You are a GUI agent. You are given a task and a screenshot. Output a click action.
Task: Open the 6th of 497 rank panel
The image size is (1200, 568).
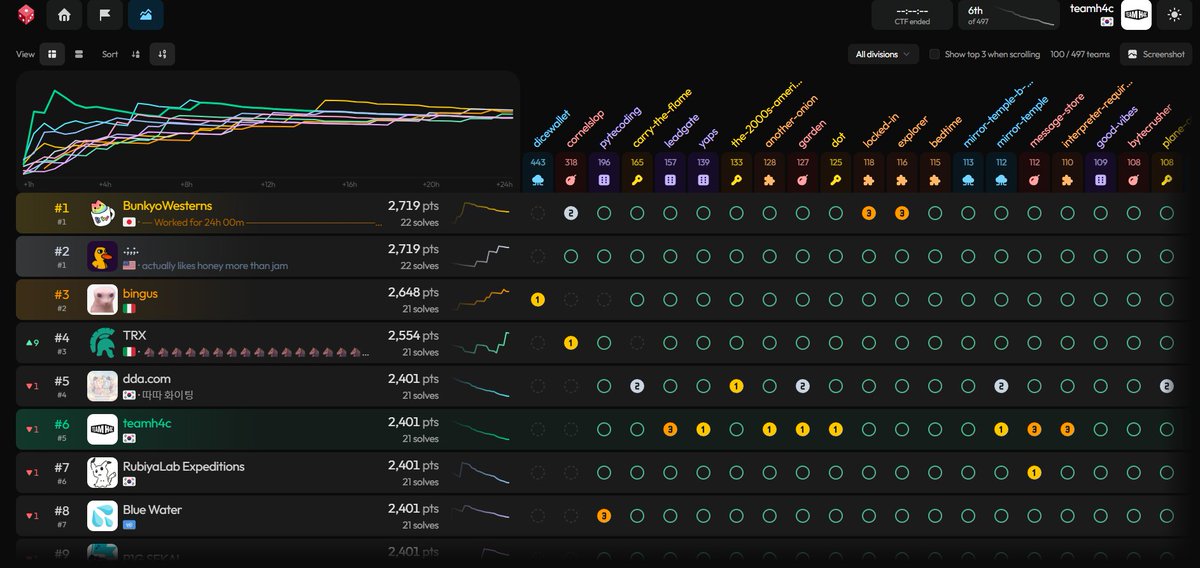click(x=1010, y=15)
